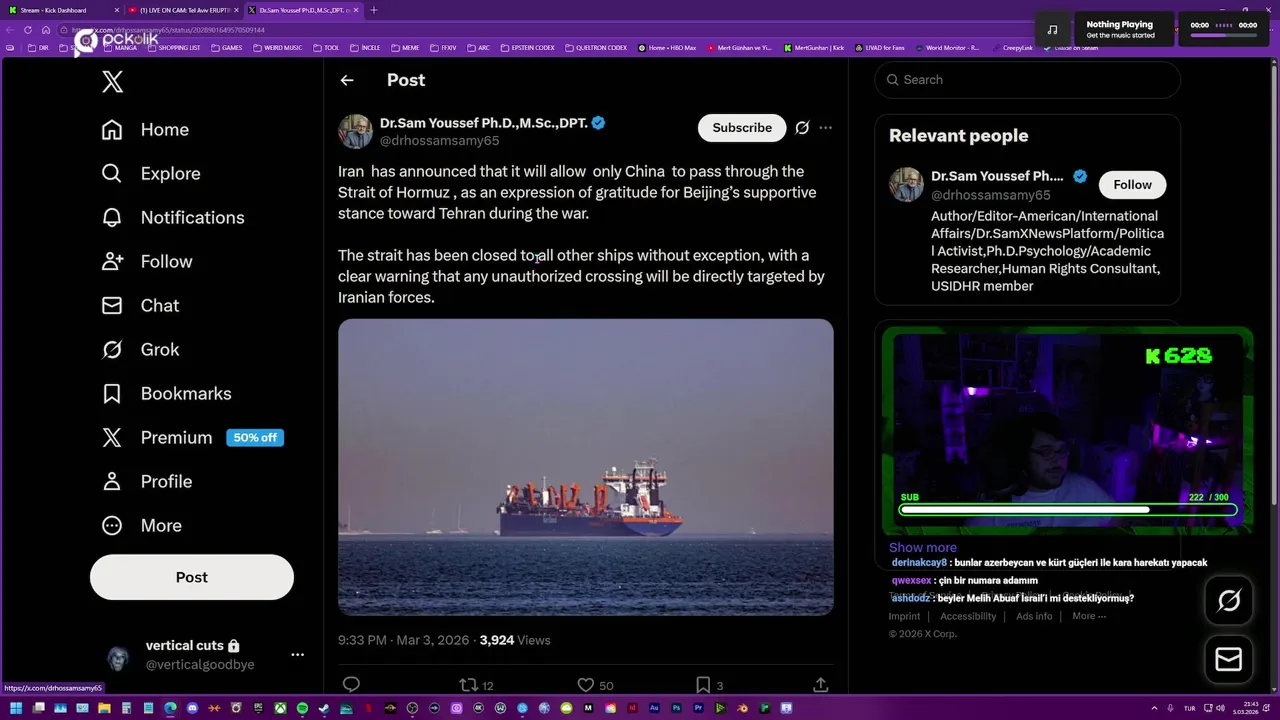This screenshot has height=720, width=1280.
Task: Open Epic Games Launcher from the taskbar
Action: coord(258,709)
